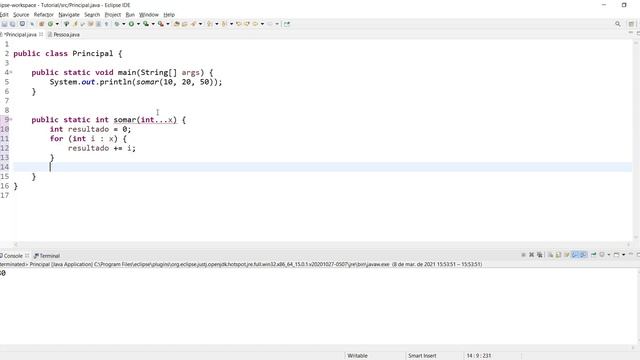This screenshot has width=640, height=360.
Task: Click Remove Launch in console toolbar
Action: click(x=531, y=255)
